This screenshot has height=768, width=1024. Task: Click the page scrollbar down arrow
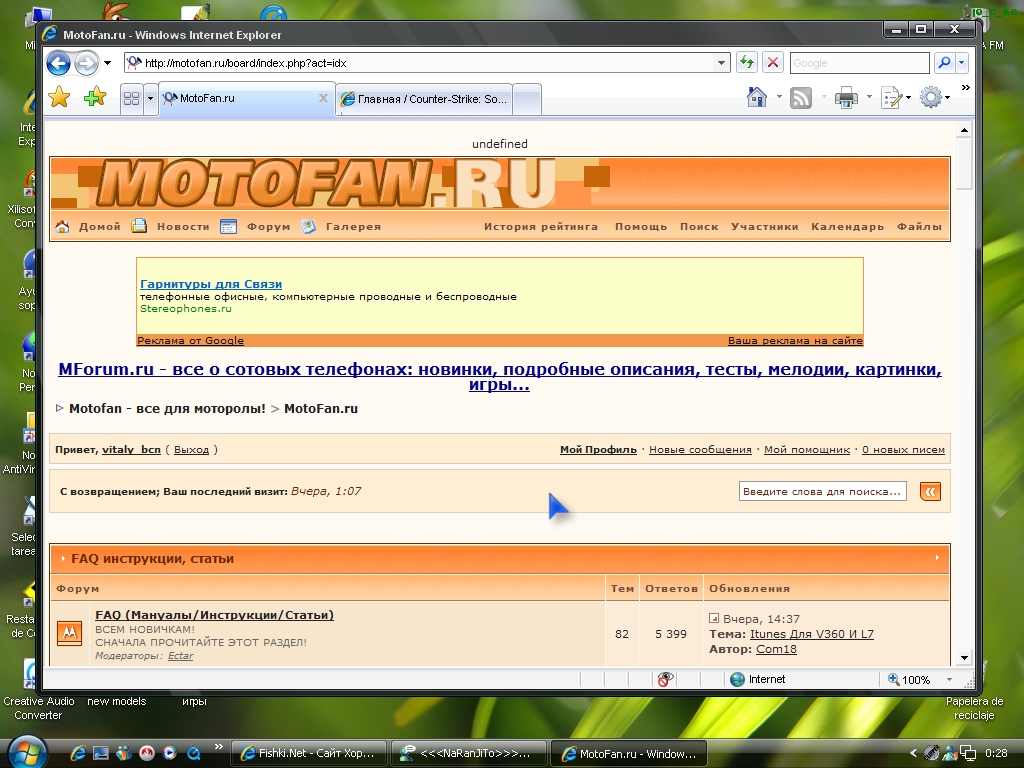click(964, 658)
